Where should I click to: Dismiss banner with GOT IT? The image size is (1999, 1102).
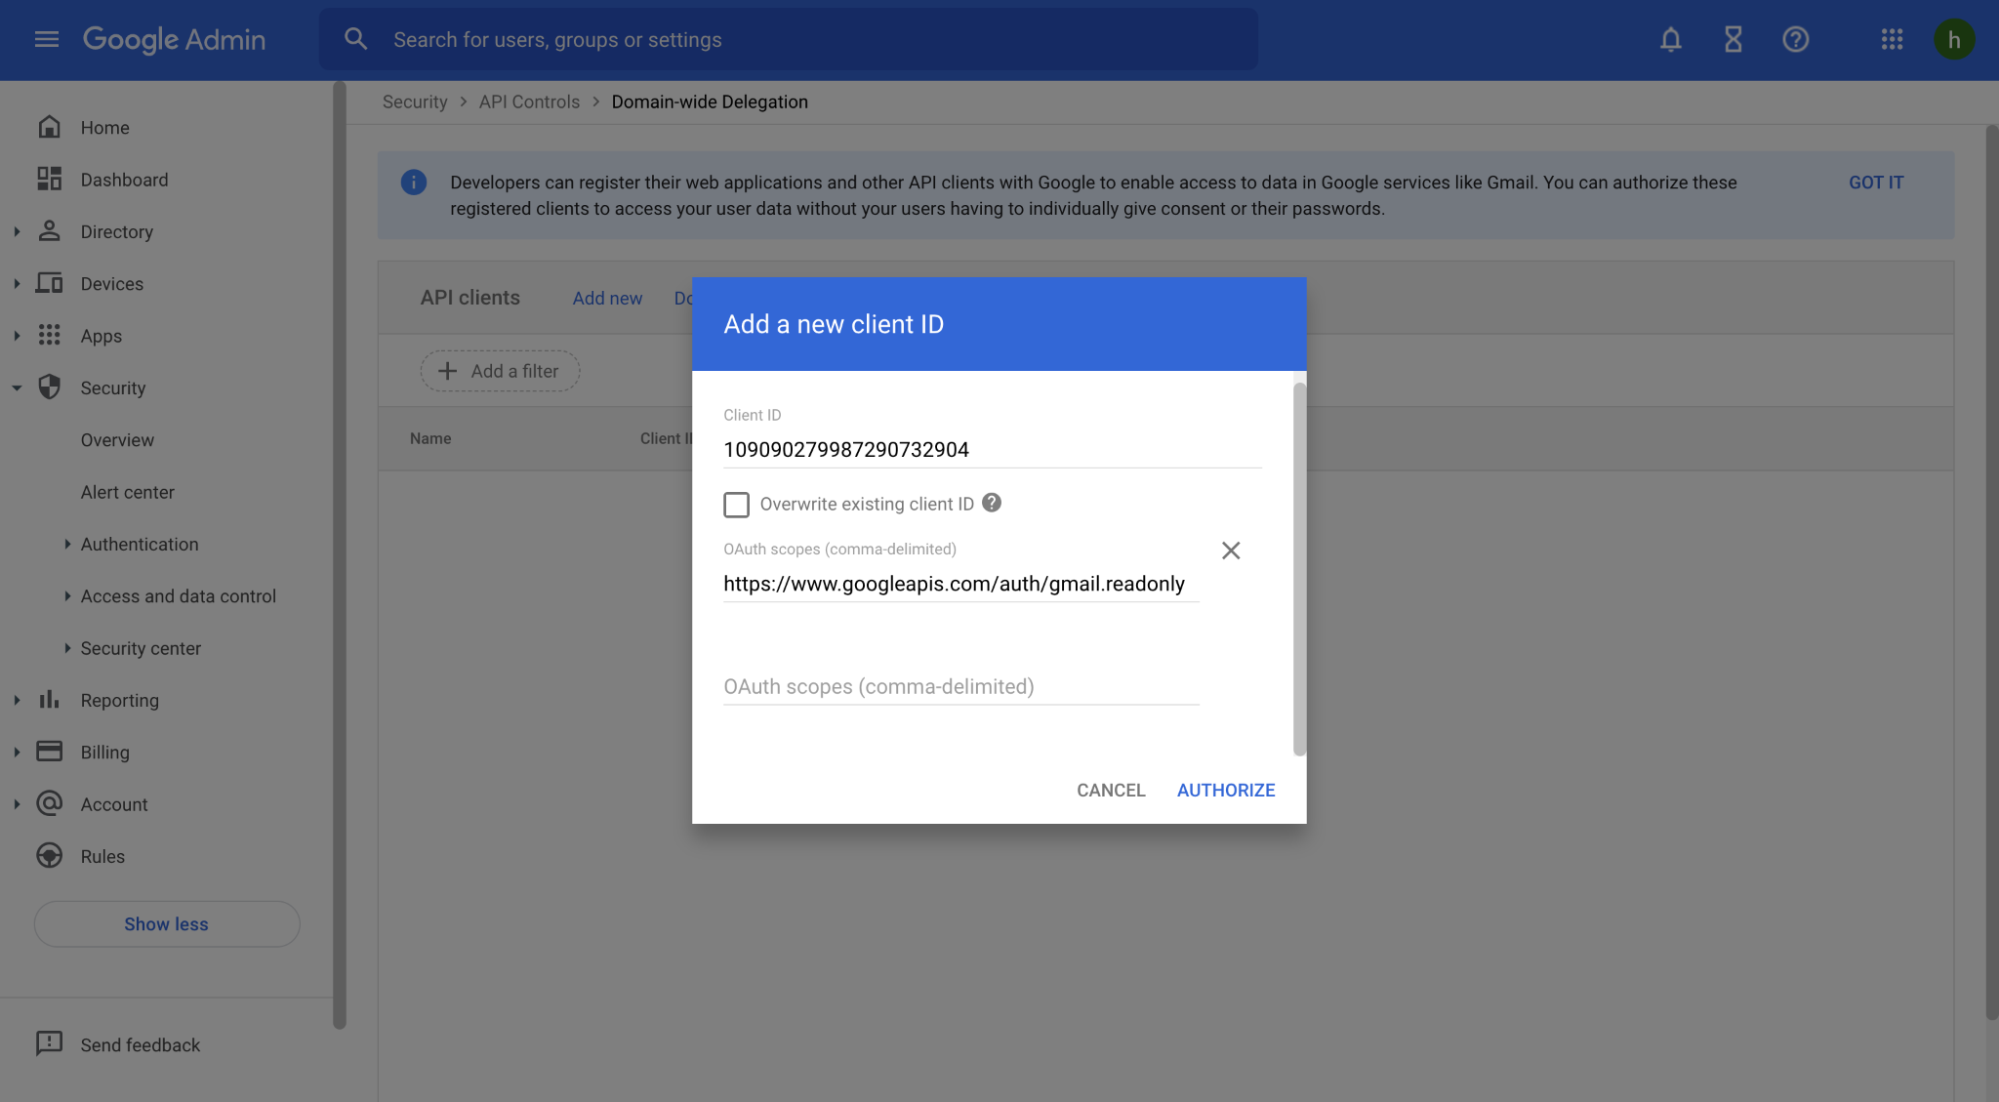coord(1875,182)
